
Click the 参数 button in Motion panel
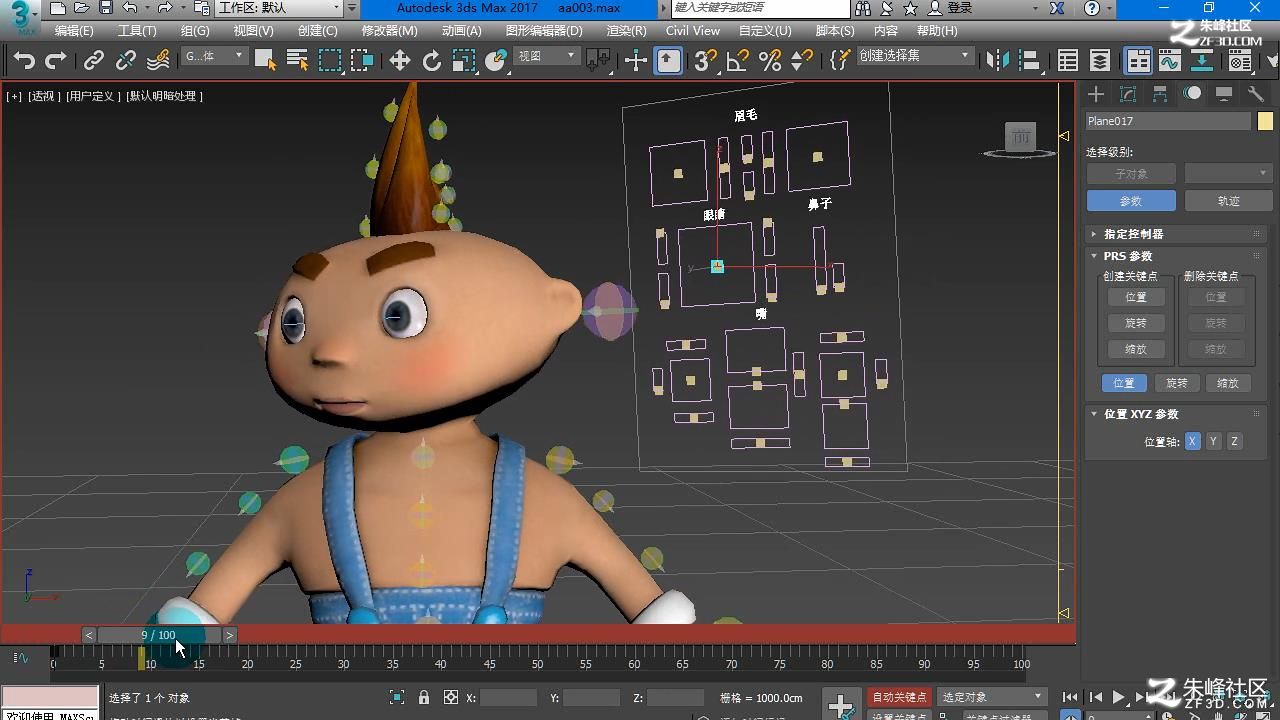click(1130, 201)
